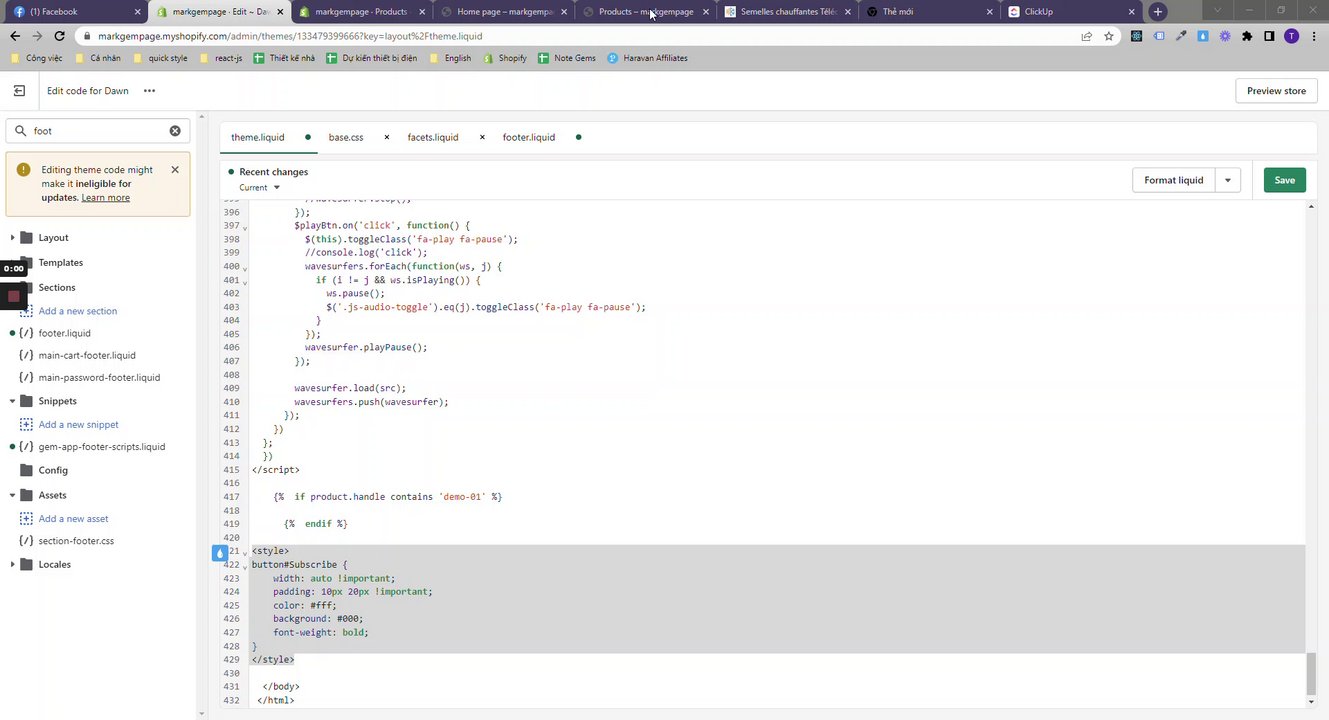Expand the Locales folder arrow
The image size is (1329, 720).
click(x=12, y=564)
